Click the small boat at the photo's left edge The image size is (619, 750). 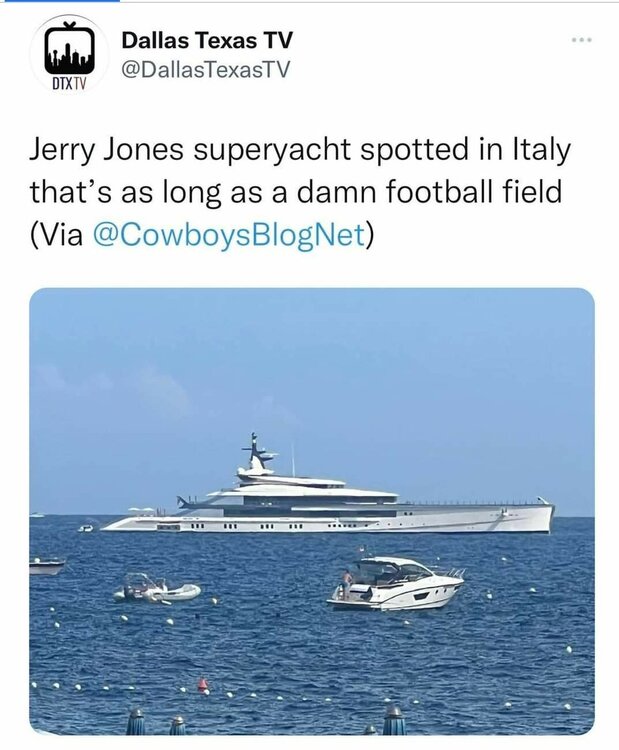(47, 565)
